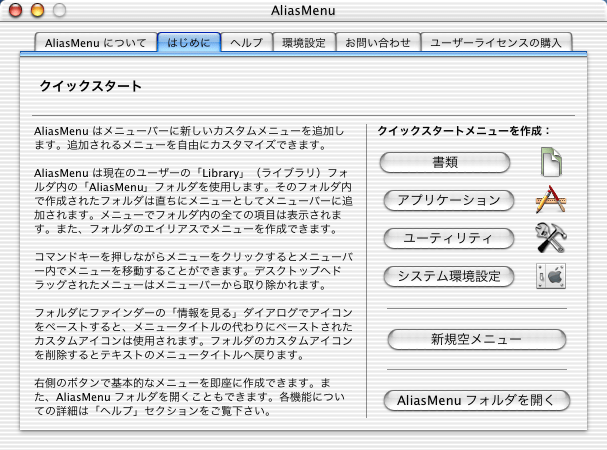Go to the お問い合わせ tab
This screenshot has width=607, height=450.
(378, 42)
